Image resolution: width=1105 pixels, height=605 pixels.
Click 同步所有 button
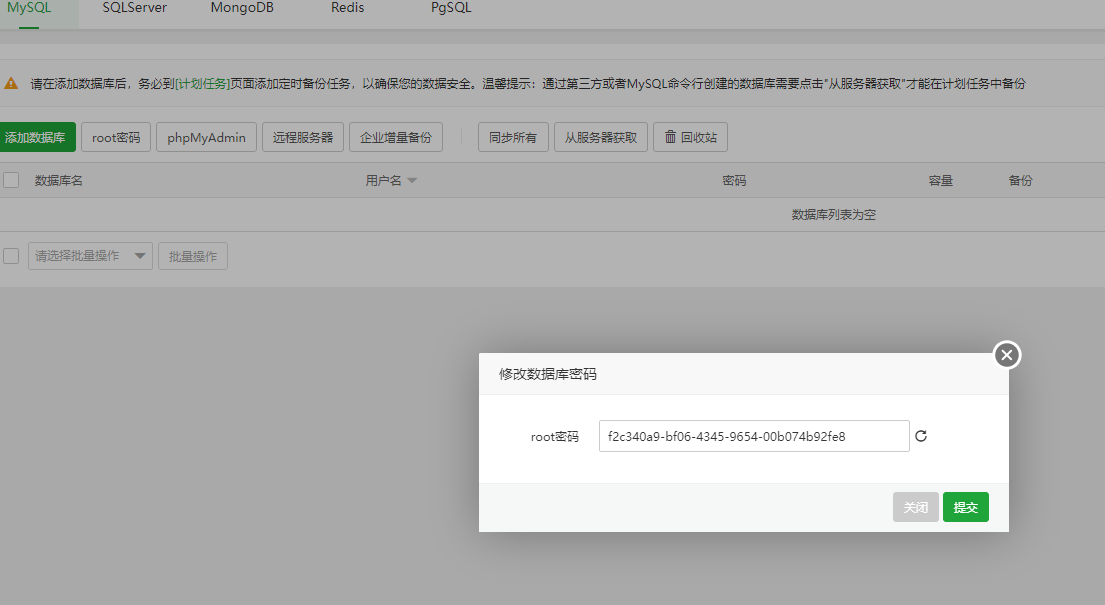[513, 137]
